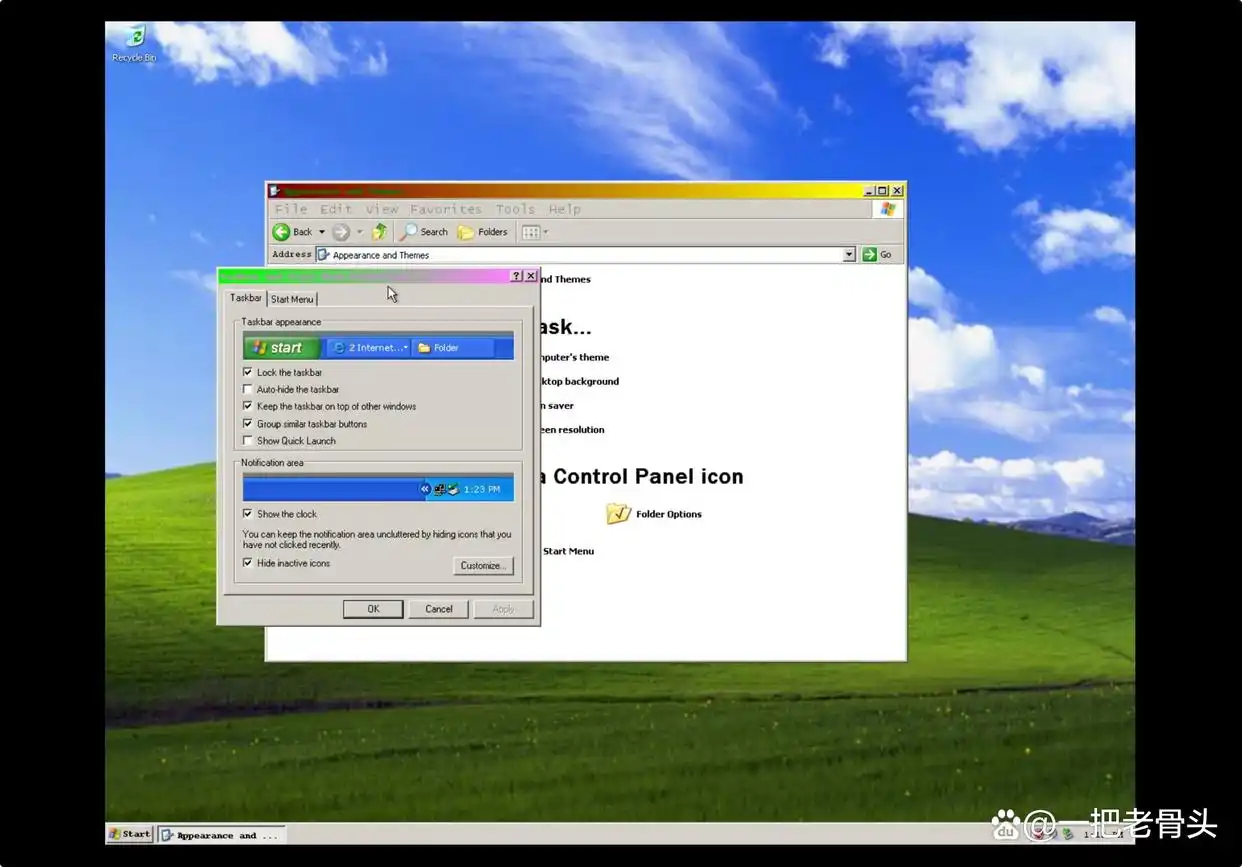
Task: Enable or disable Lock the taskbar
Action: coord(248,372)
